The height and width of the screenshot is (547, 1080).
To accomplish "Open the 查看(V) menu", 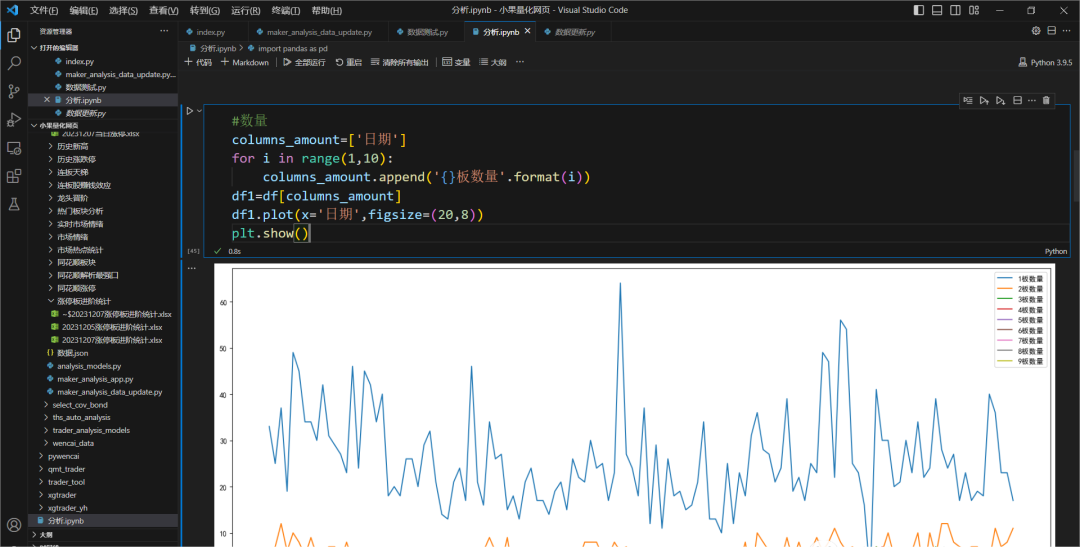I will coord(163,10).
